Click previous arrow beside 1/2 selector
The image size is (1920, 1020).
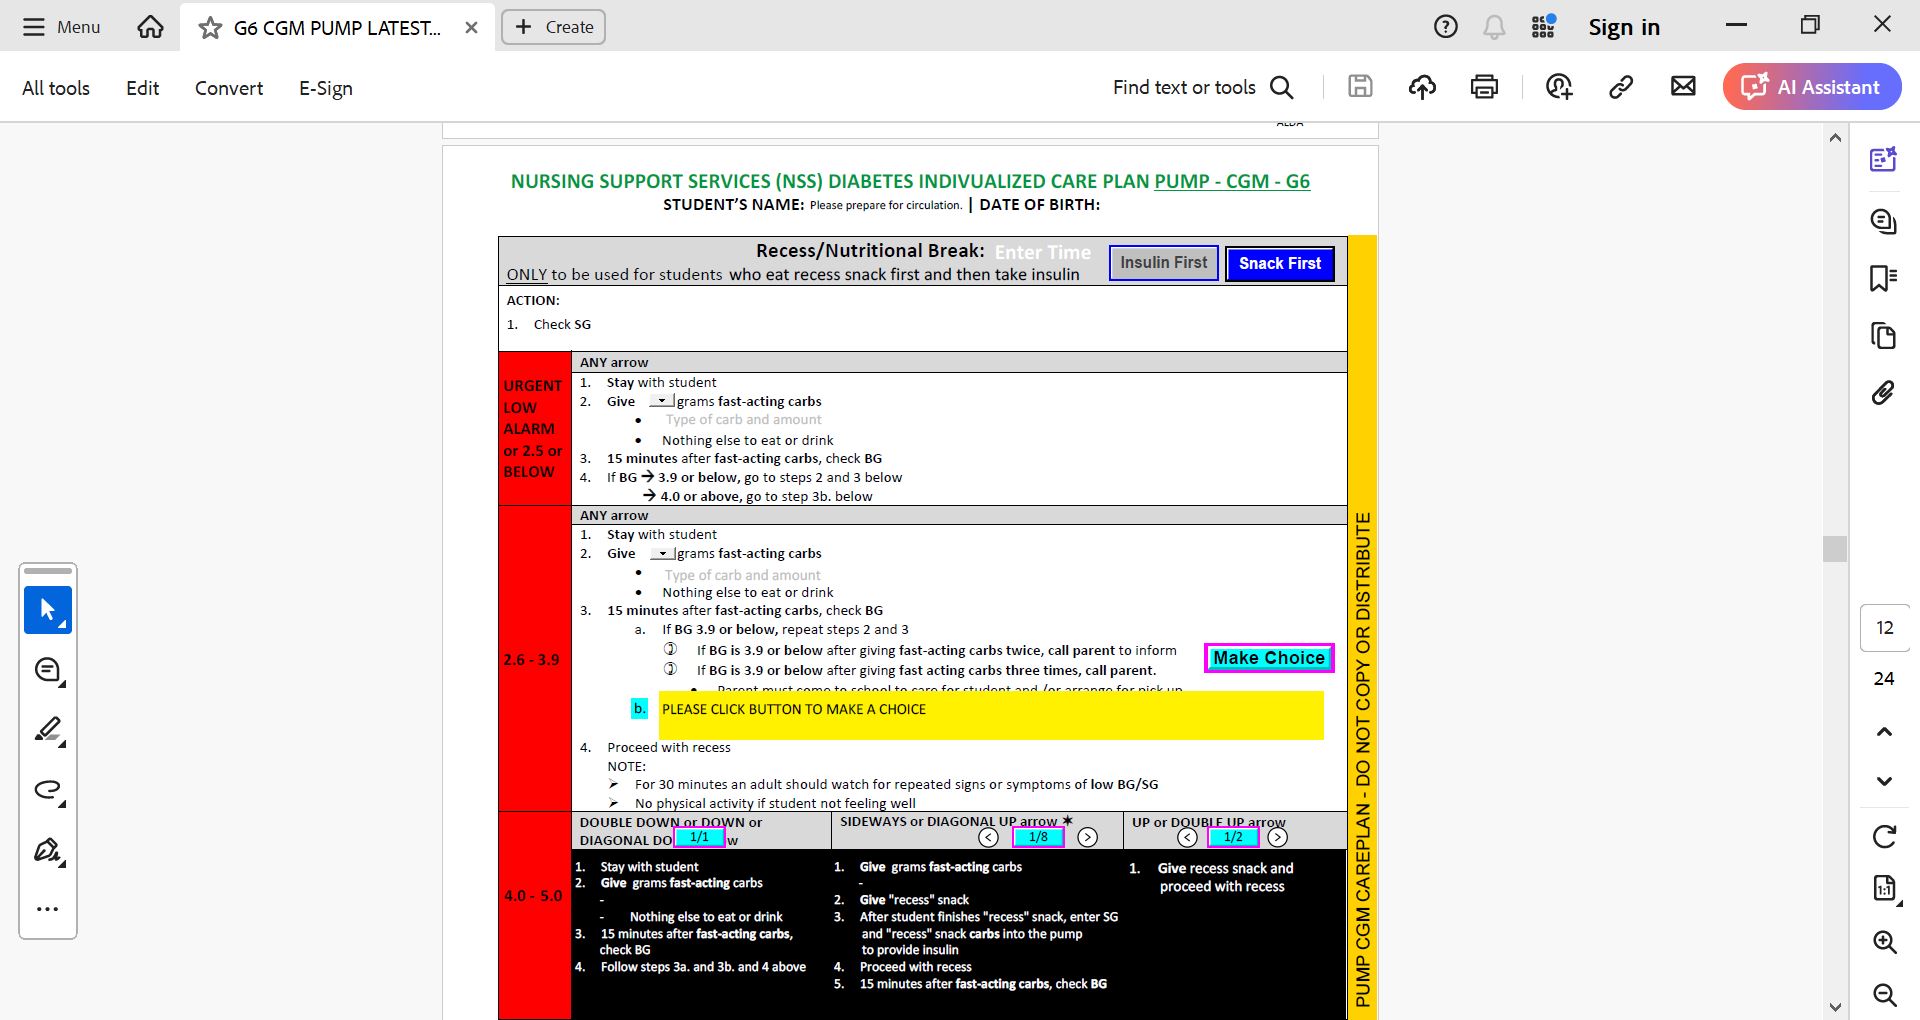tap(1187, 838)
